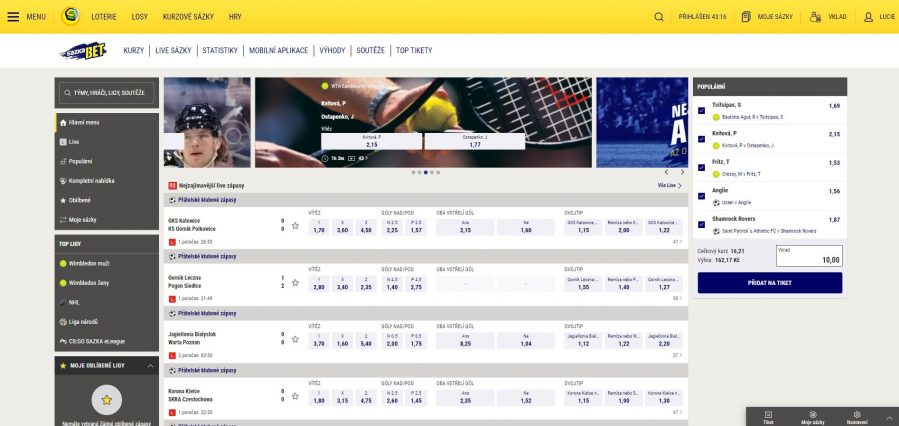Uncheck the Tsitsipas, S selection
This screenshot has width=899, height=426.
(701, 110)
